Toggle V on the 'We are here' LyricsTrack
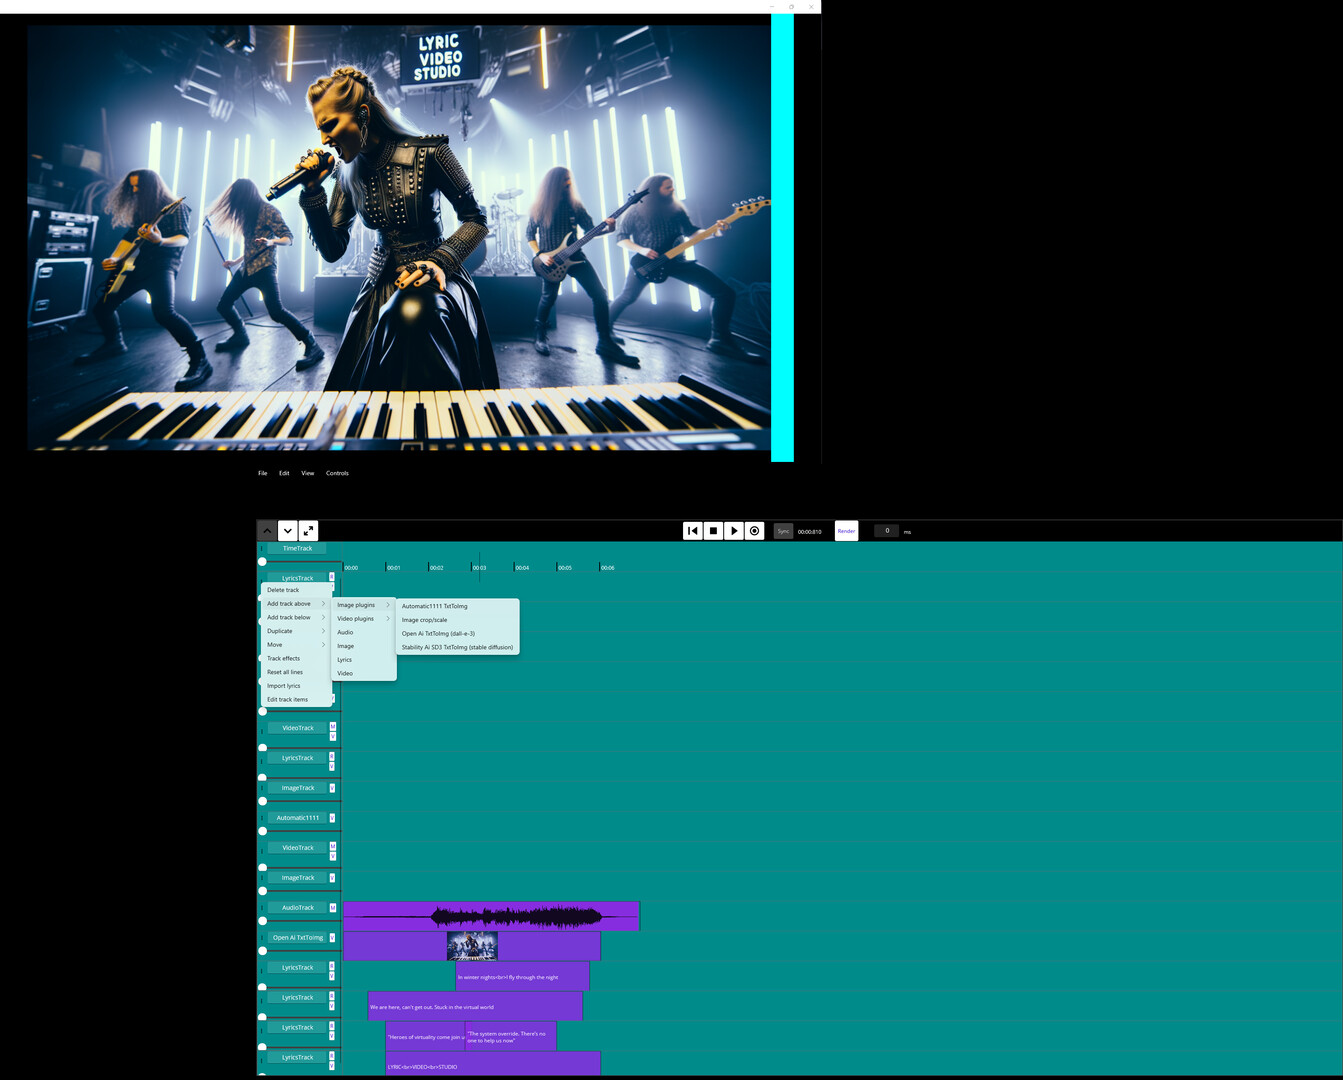 (333, 1005)
